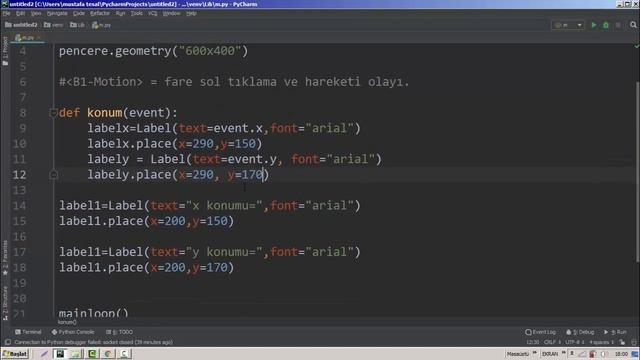Run the program with green play icon
Image resolution: width=640 pixels, height=360 pixels.
(x=594, y=25)
